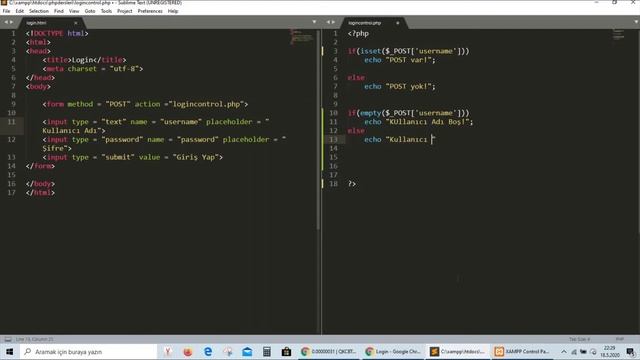This screenshot has width=640, height=360.
Task: Open the View menu
Action: (74, 11)
